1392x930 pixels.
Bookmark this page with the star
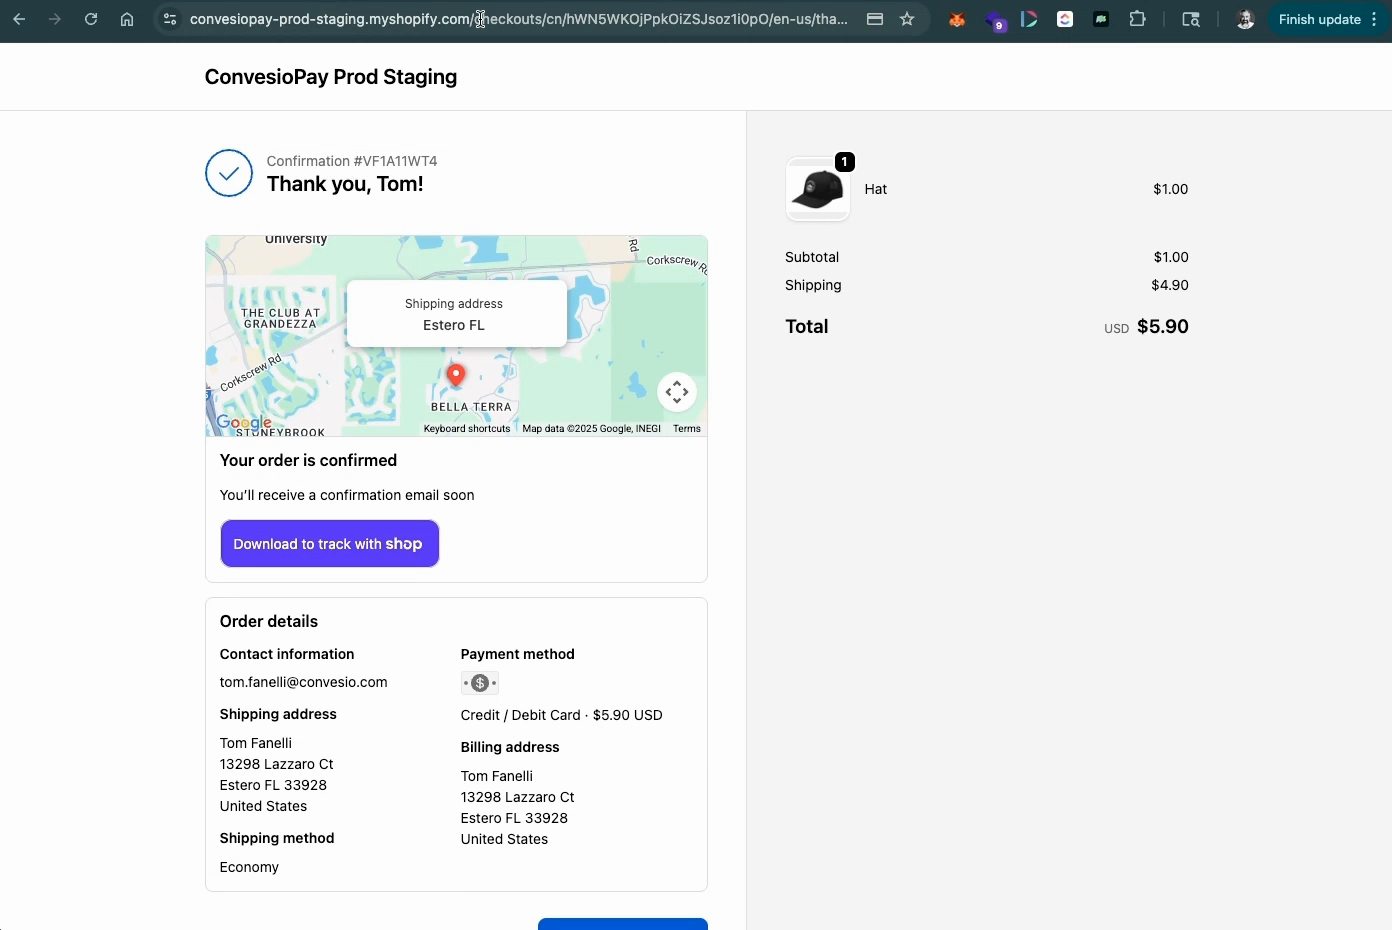pos(907,19)
